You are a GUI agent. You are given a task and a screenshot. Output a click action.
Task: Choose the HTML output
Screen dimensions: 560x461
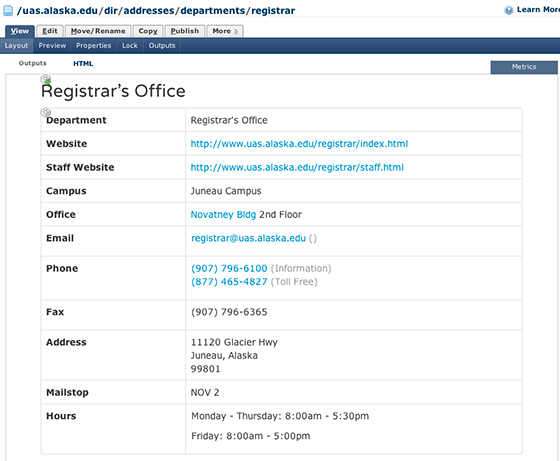pyautogui.click(x=83, y=64)
